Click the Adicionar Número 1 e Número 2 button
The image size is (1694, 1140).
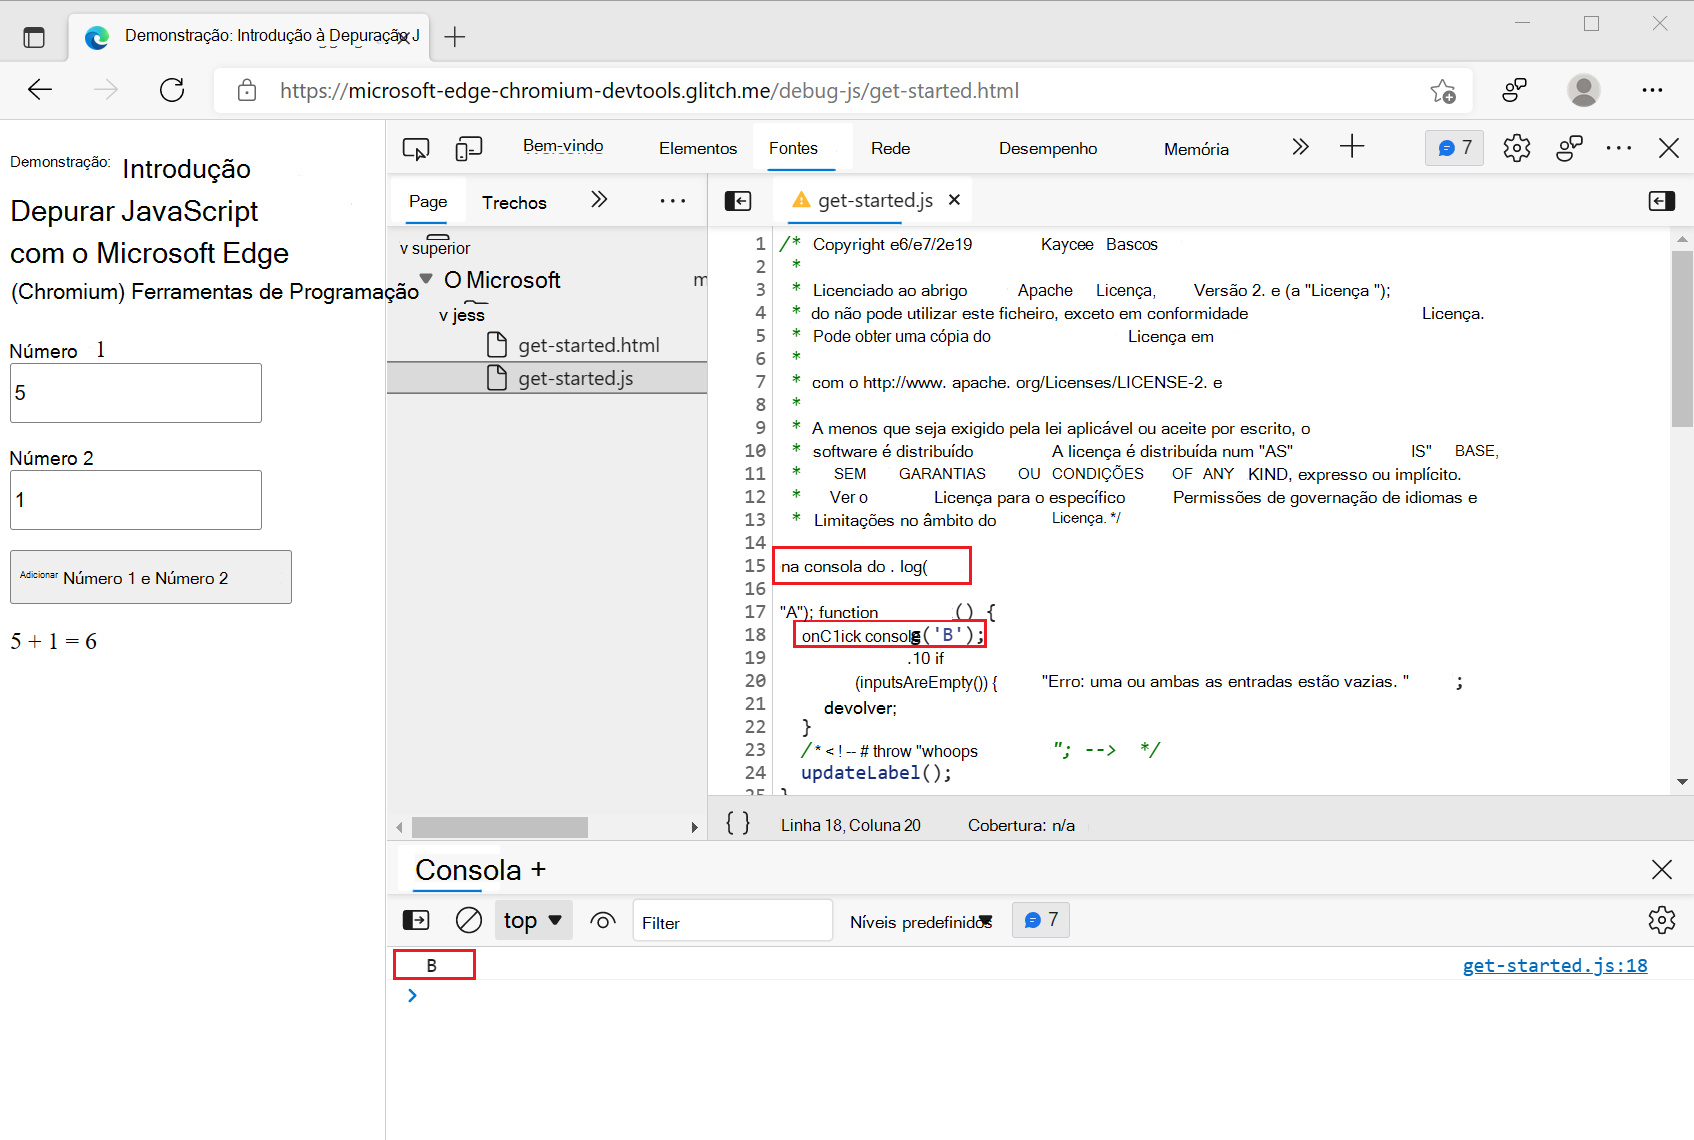150,576
